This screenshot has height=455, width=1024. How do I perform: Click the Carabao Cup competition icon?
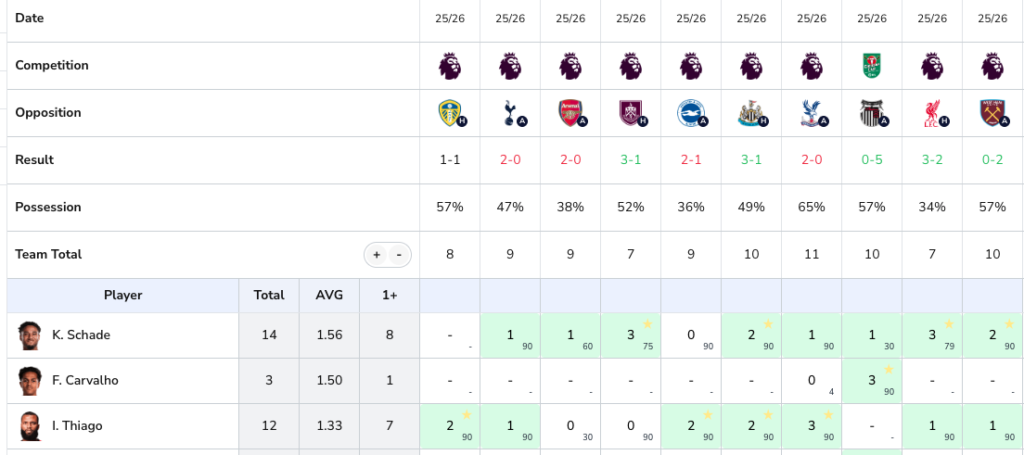871,66
